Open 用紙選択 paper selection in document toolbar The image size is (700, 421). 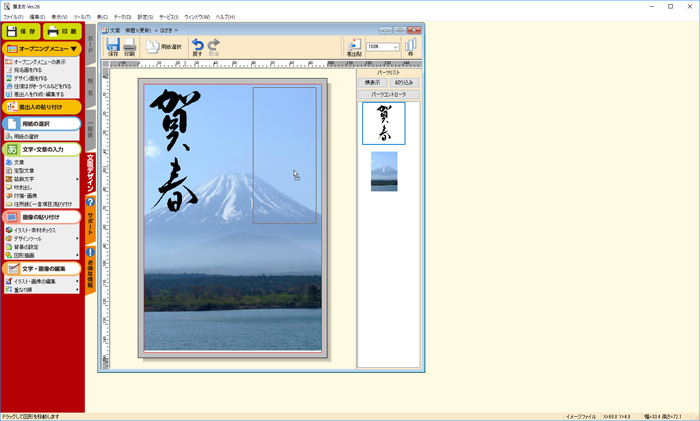pos(164,46)
